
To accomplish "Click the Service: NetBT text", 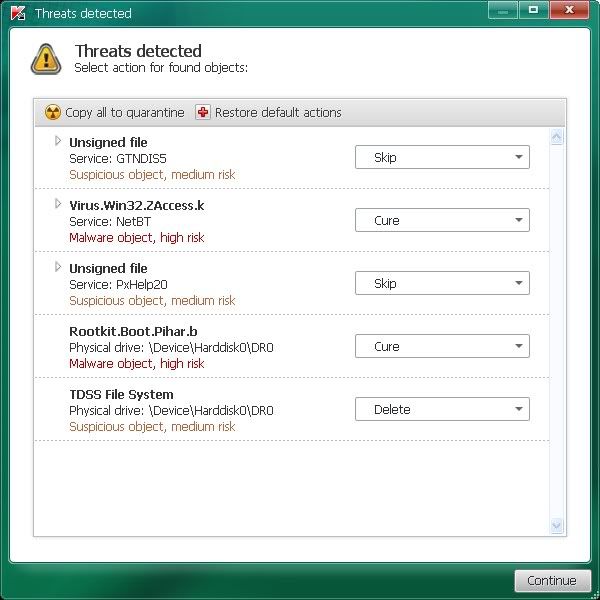I will coord(110,222).
